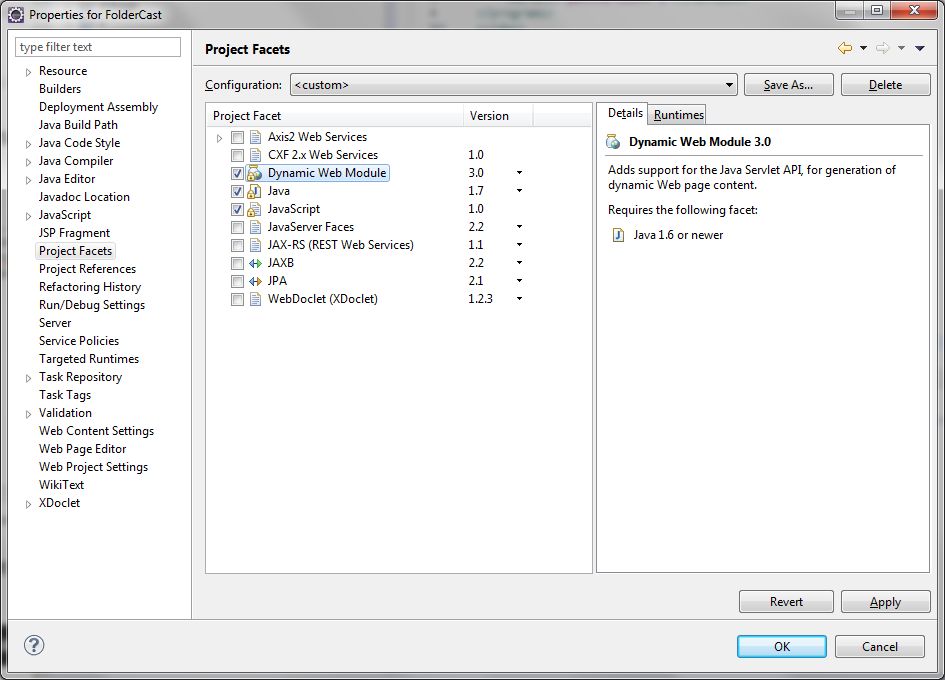Image resolution: width=945 pixels, height=680 pixels.
Task: Uncheck the Dynamic Web Module checkbox
Action: point(237,174)
